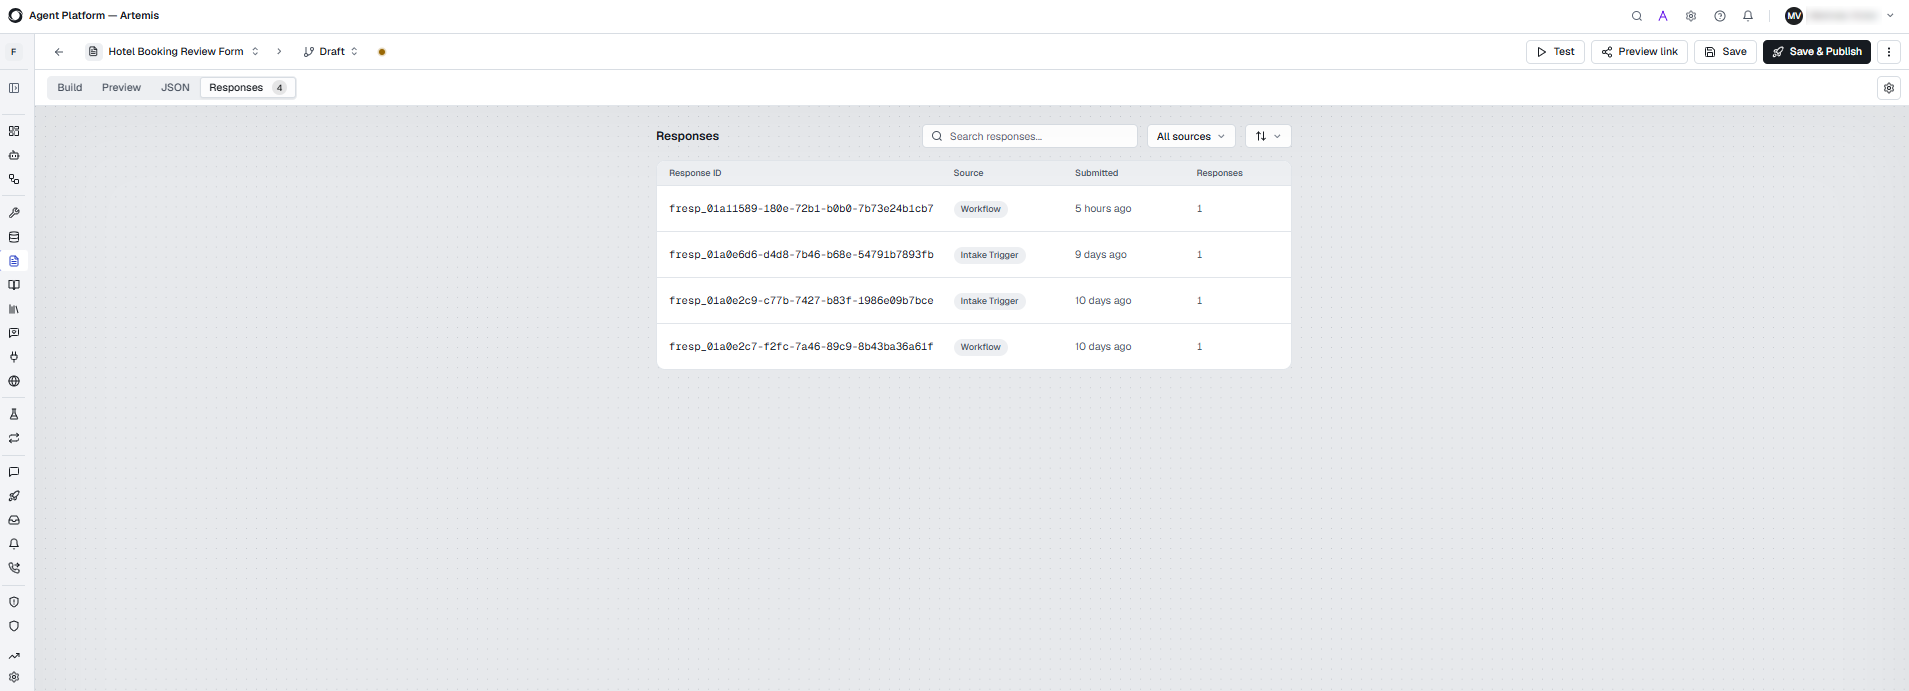
Task: Open the repeat arrows icon in sidebar
Action: pyautogui.click(x=14, y=438)
